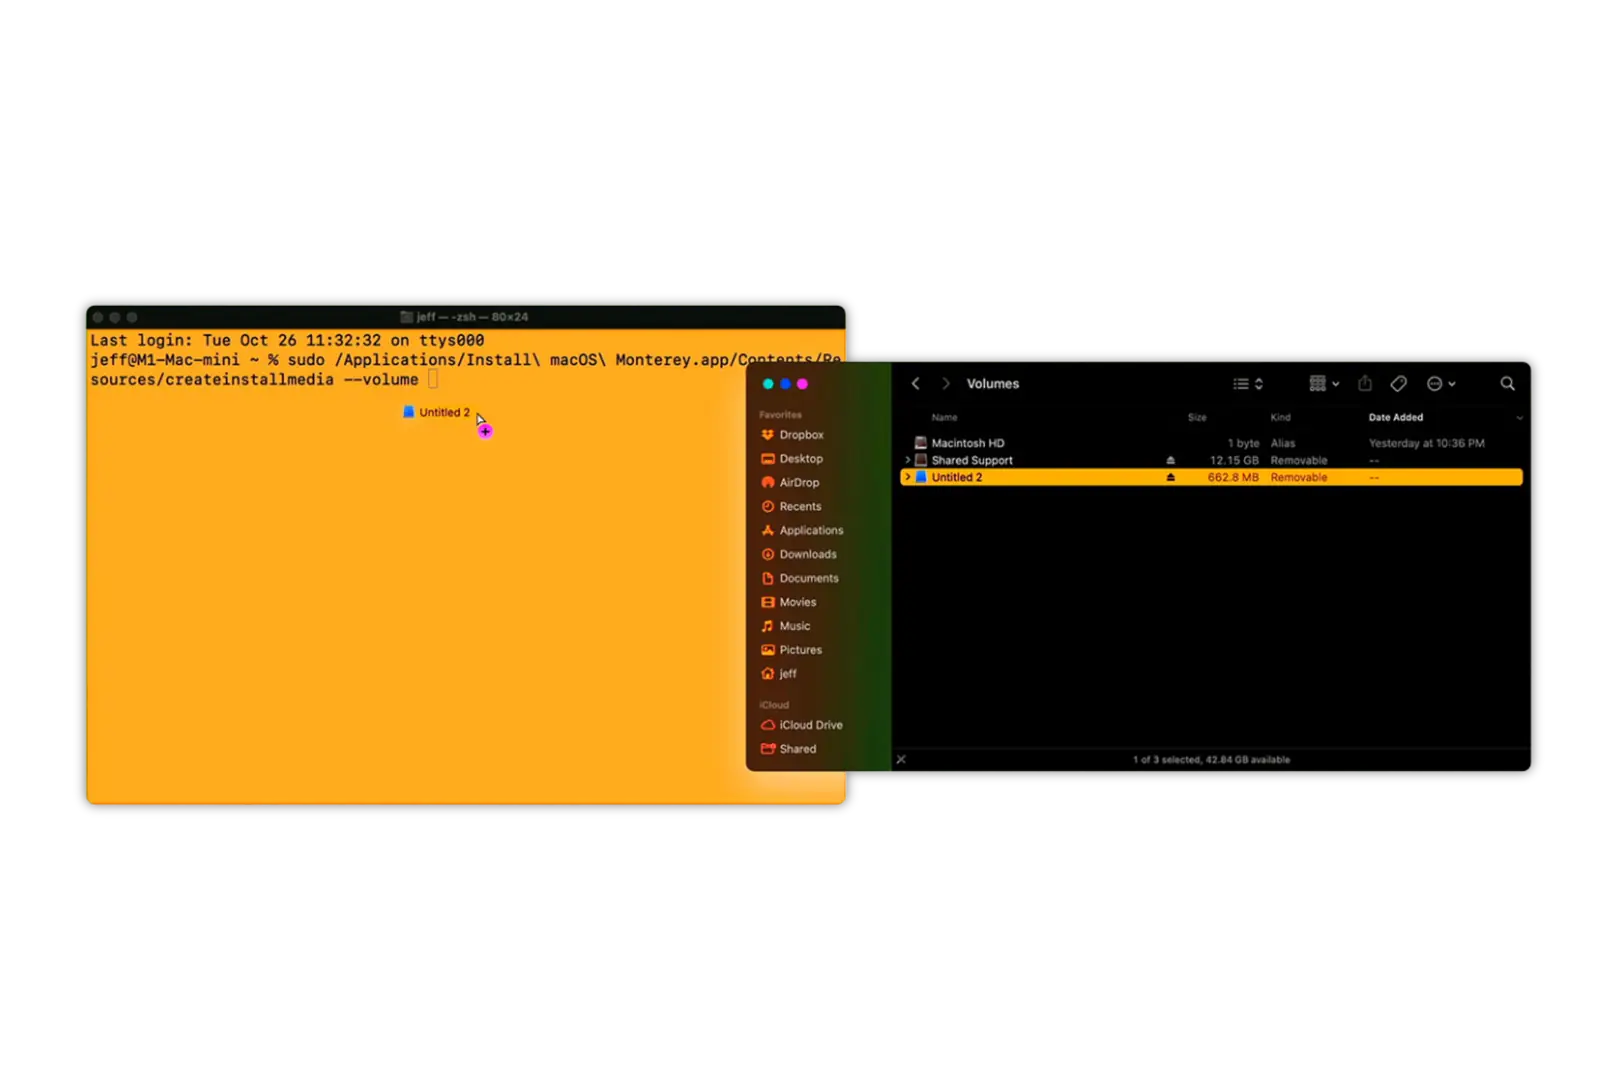Click the sort chevron beside Date Added
The image size is (1620, 1080).
coord(1519,418)
